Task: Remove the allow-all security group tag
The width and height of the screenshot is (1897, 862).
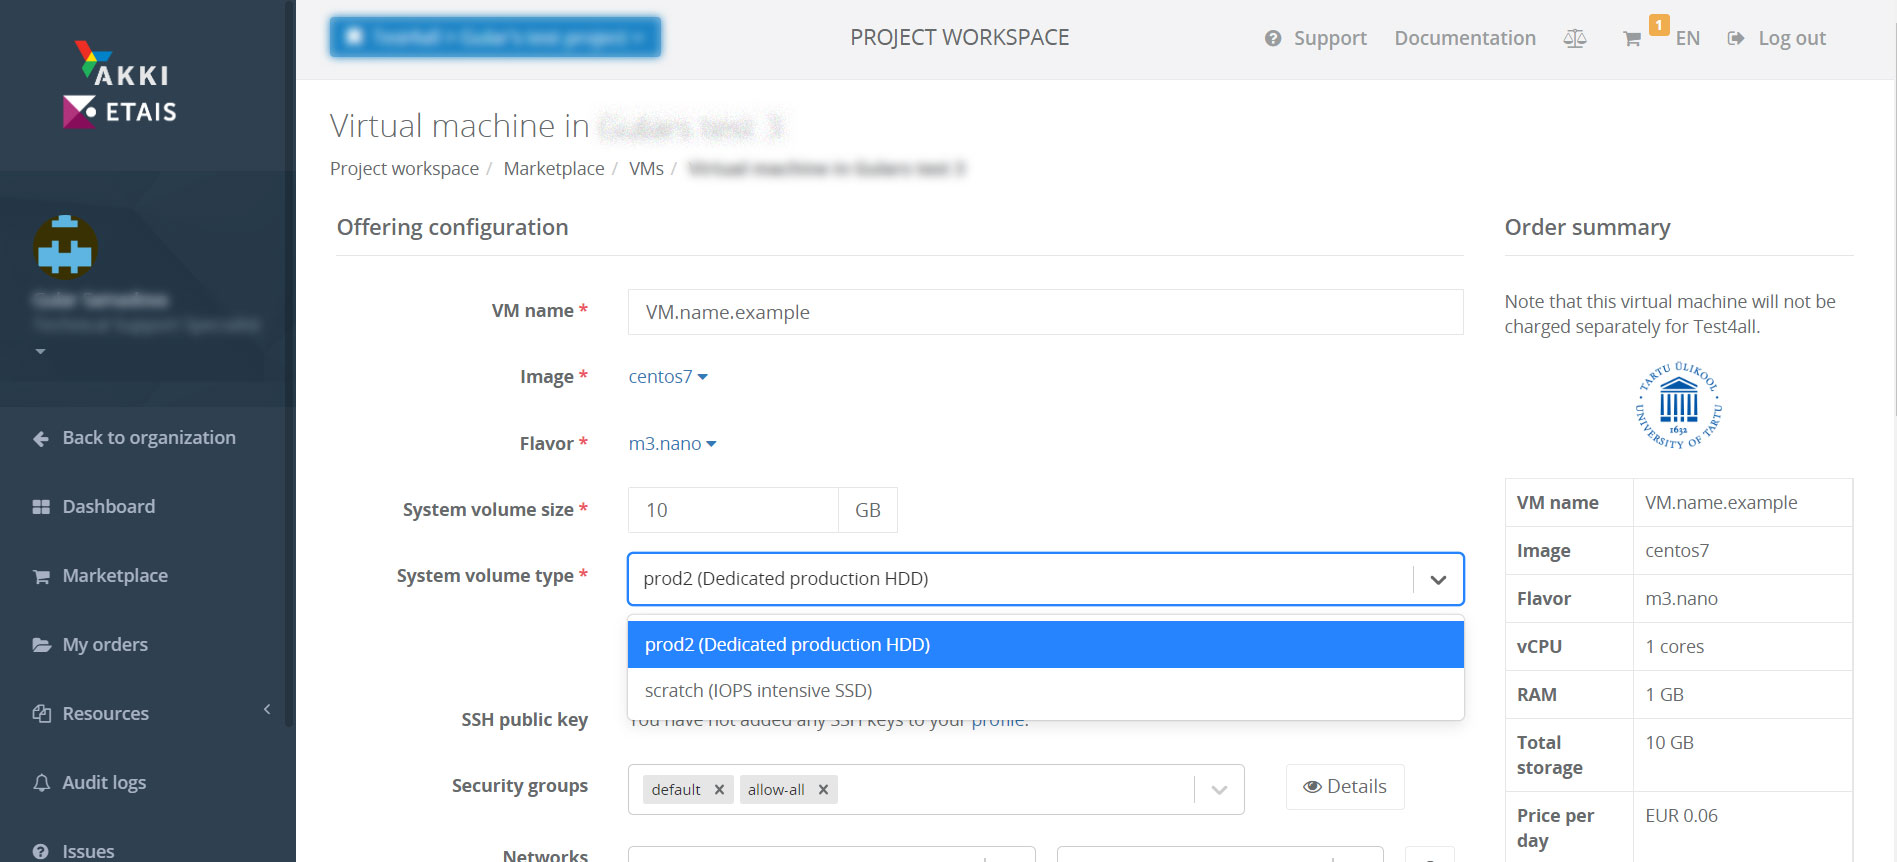Action: point(823,790)
